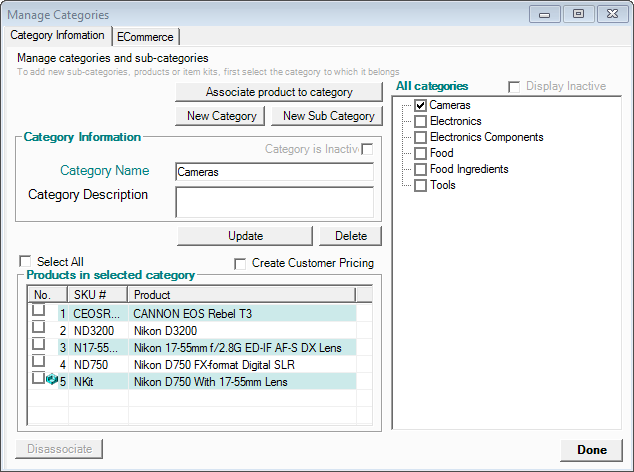
Task: Uncheck the Cameras category checkbox
Action: 421,105
